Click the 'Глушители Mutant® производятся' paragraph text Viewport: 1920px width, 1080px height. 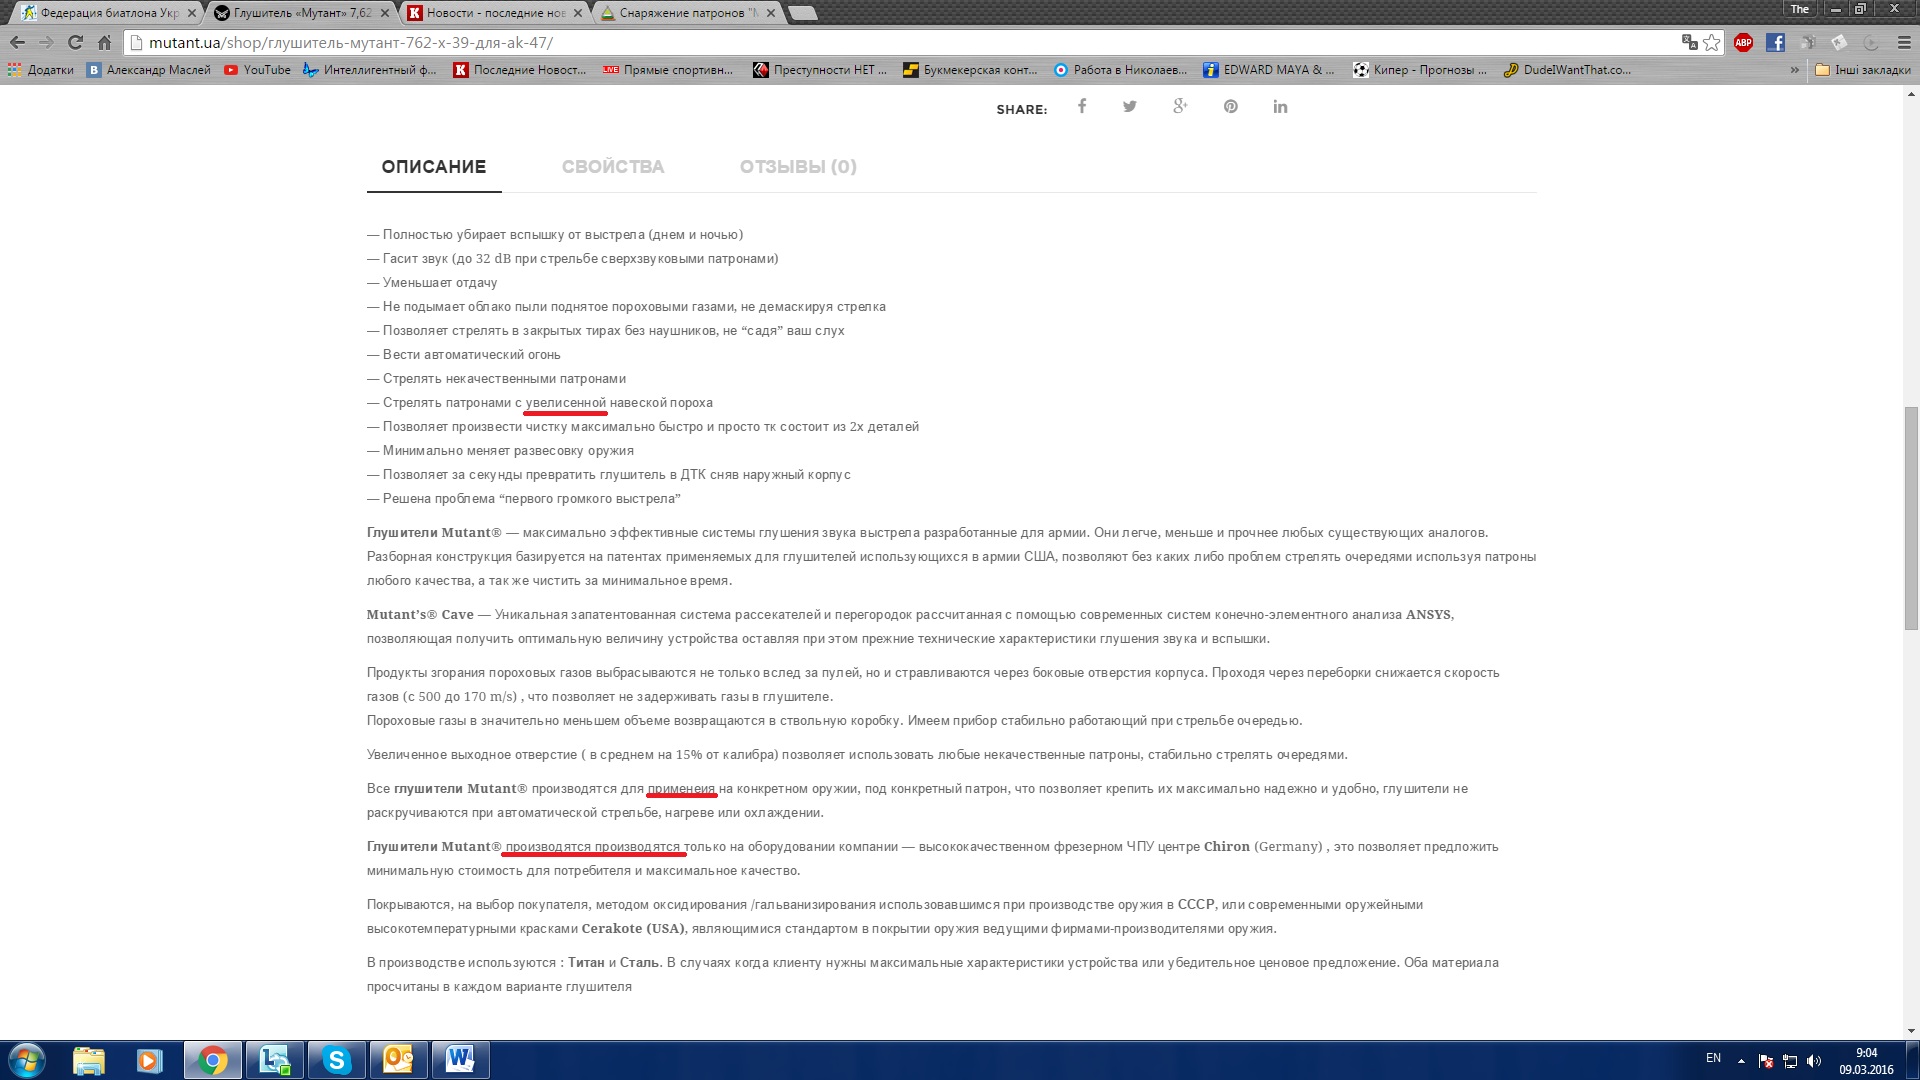pyautogui.click(x=933, y=859)
